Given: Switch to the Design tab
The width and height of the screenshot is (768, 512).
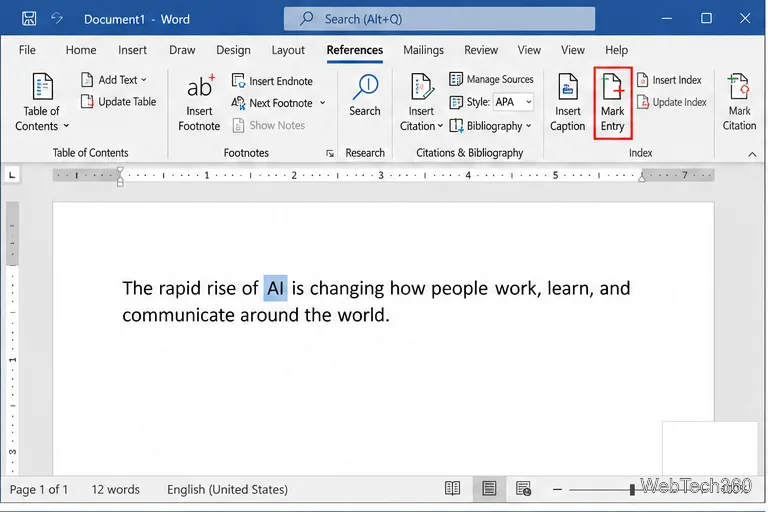Looking at the screenshot, I should click(233, 50).
